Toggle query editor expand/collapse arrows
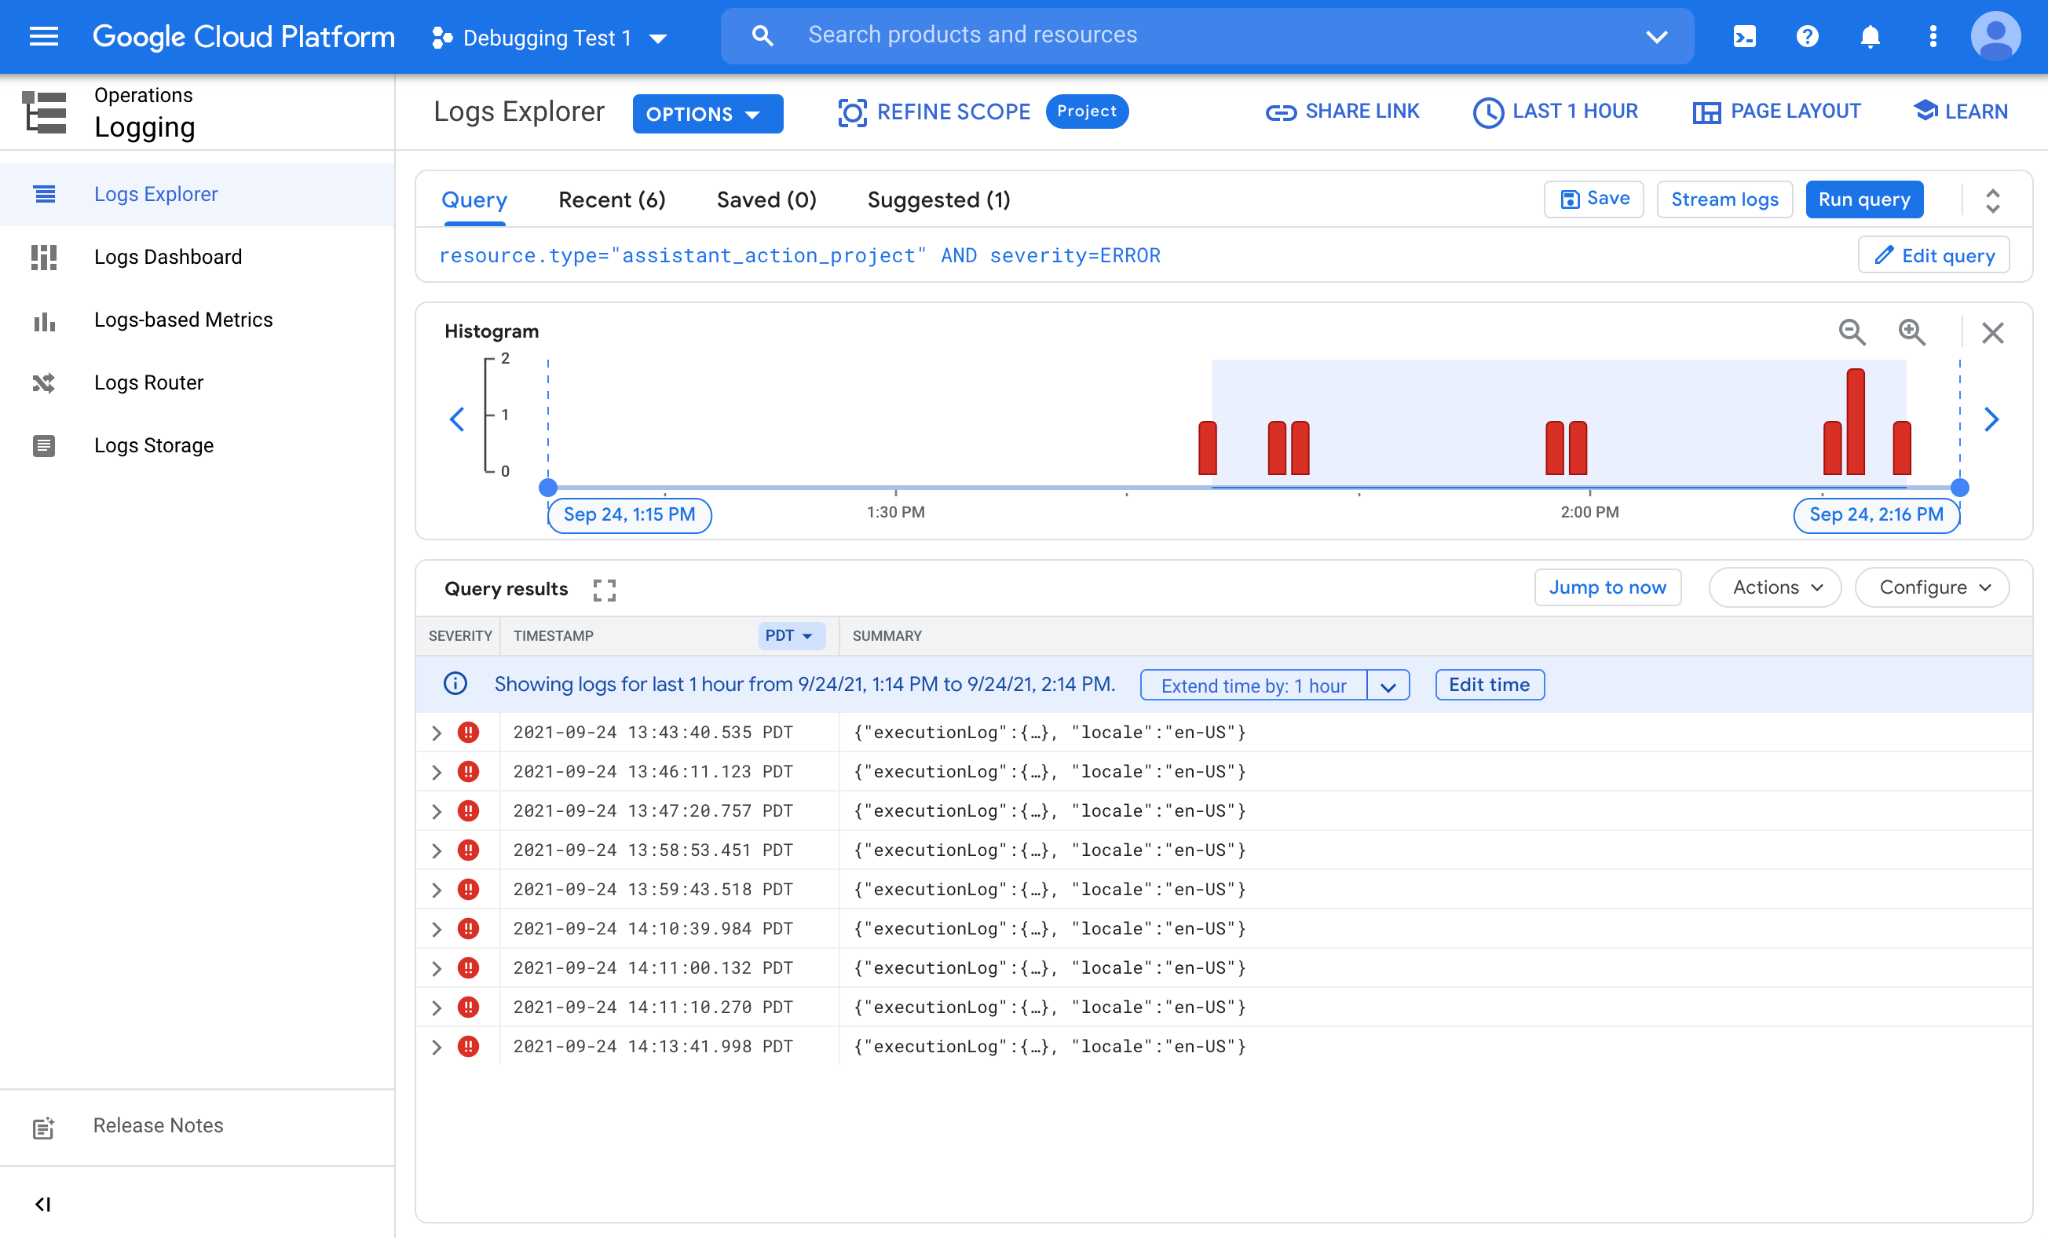The image size is (2048, 1238). 1992,200
